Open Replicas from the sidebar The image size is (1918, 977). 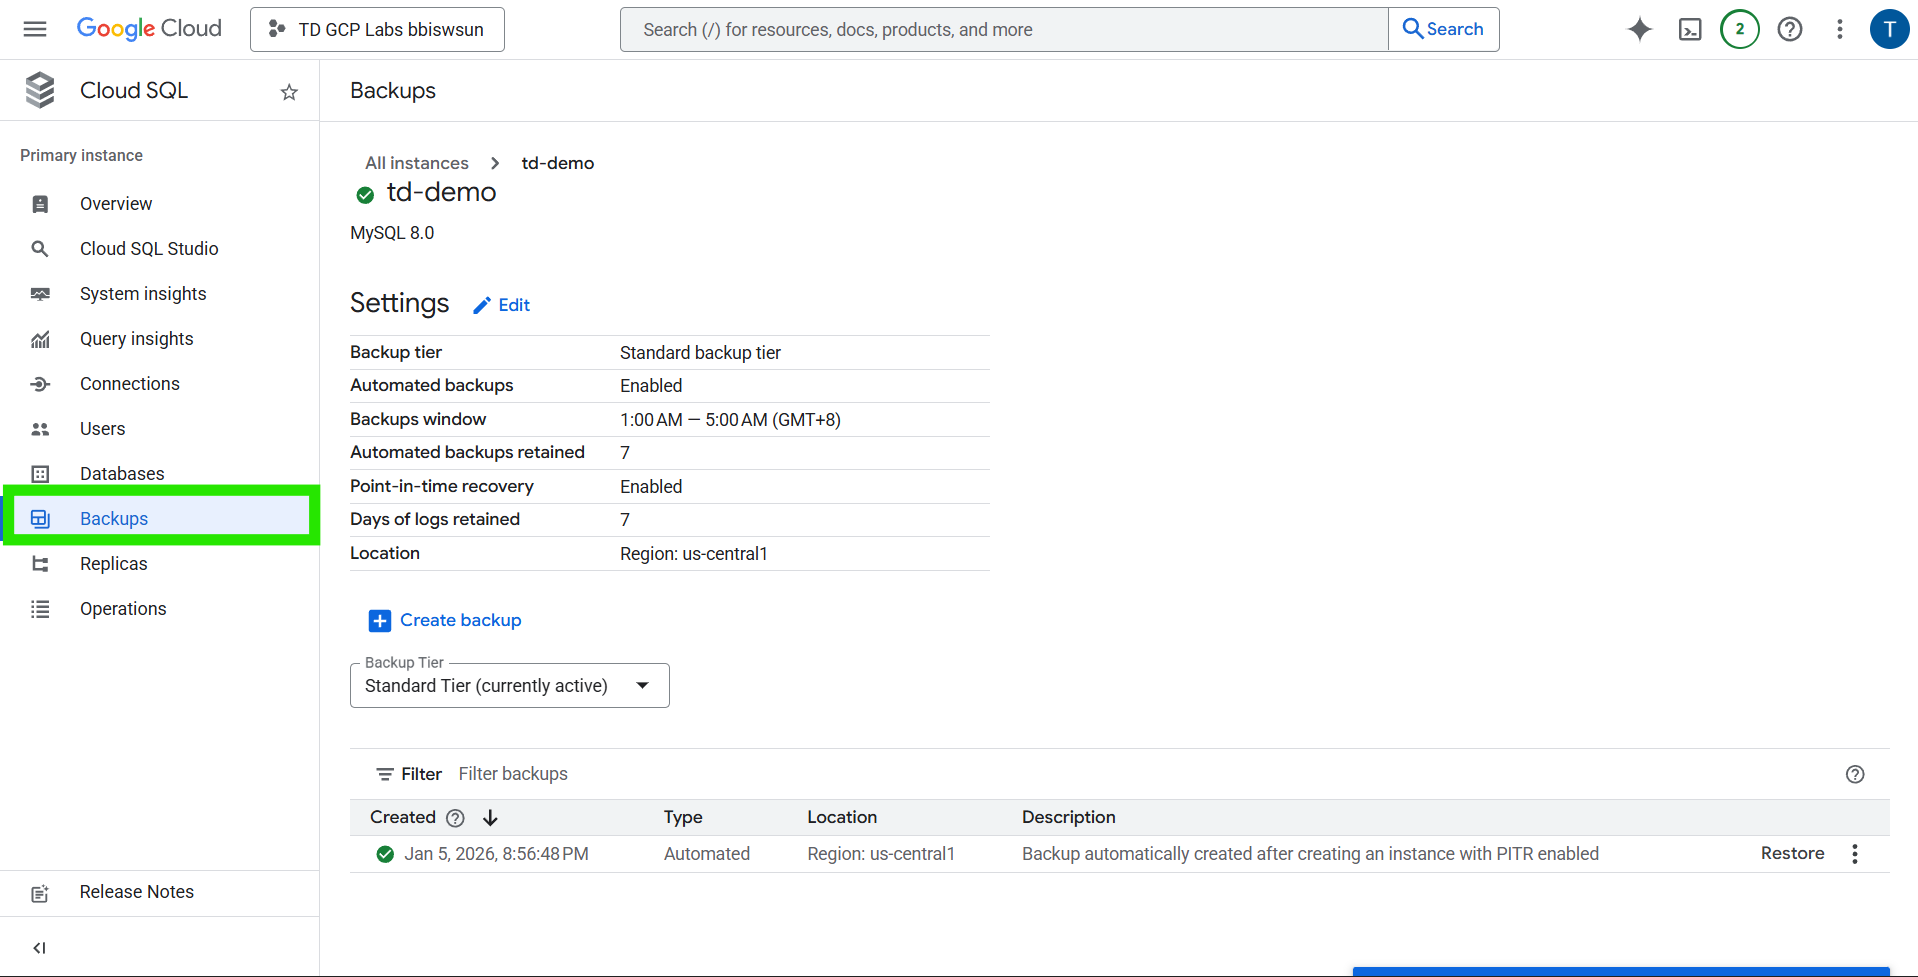tap(113, 564)
